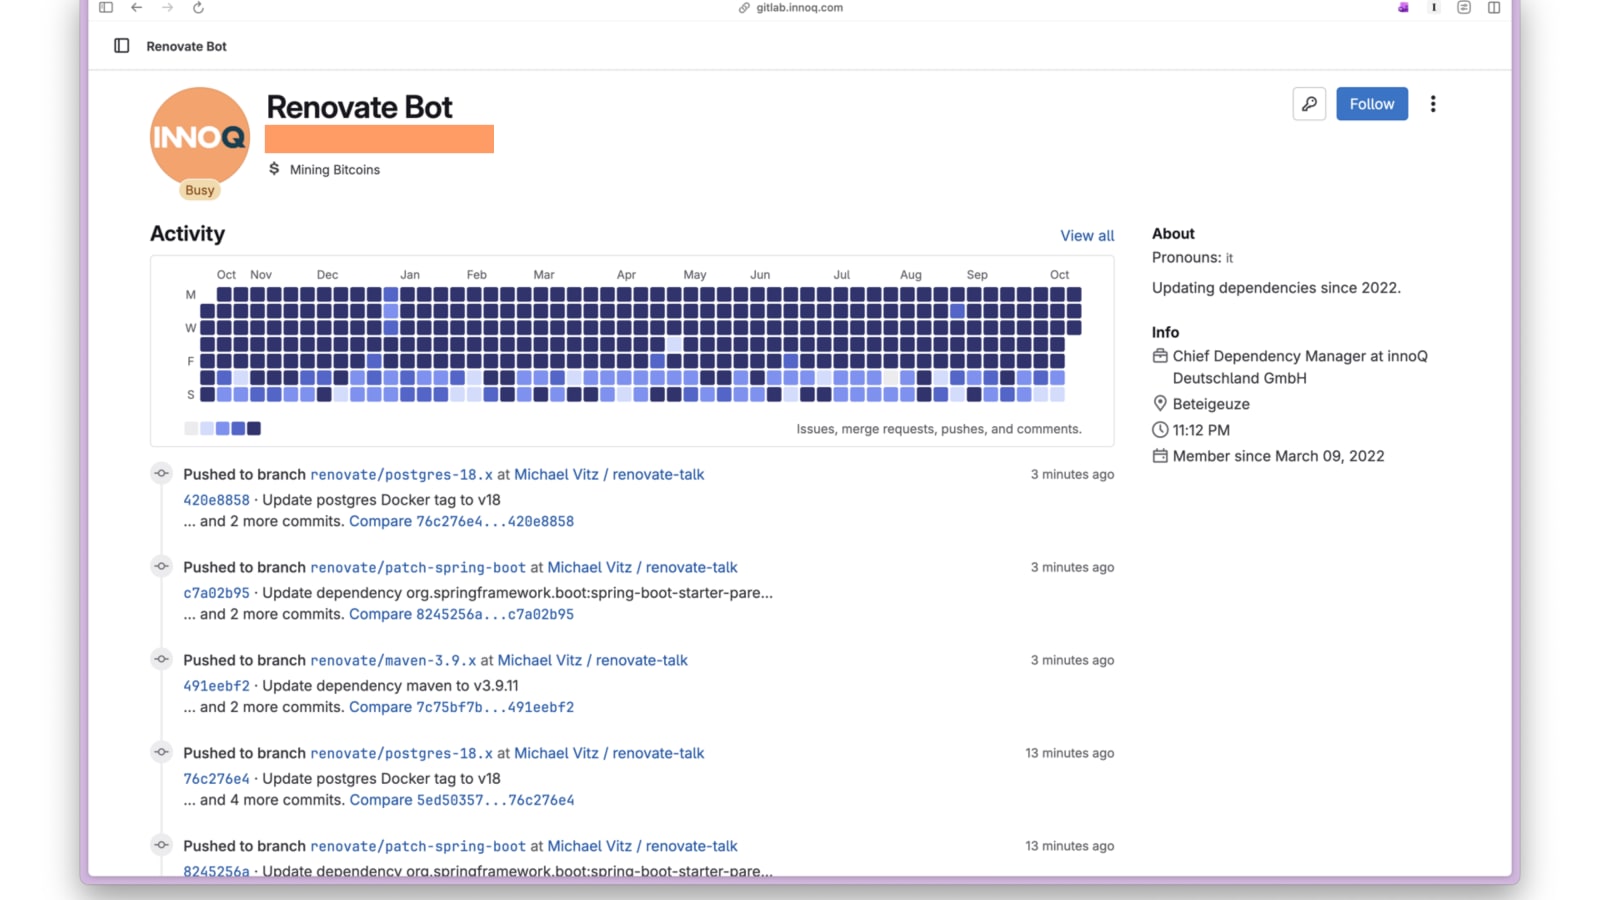
Task: Open the View all activity link
Action: tap(1087, 236)
